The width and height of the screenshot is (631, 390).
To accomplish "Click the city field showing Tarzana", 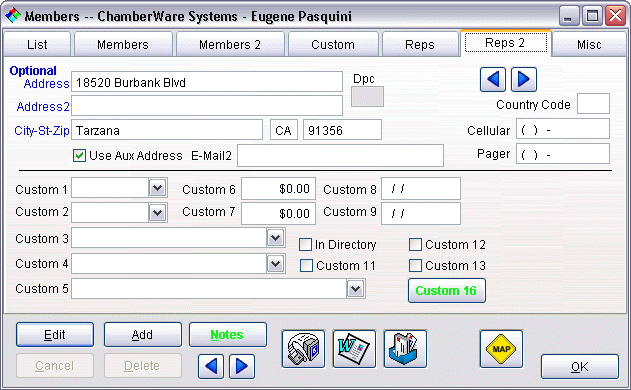I will point(167,130).
